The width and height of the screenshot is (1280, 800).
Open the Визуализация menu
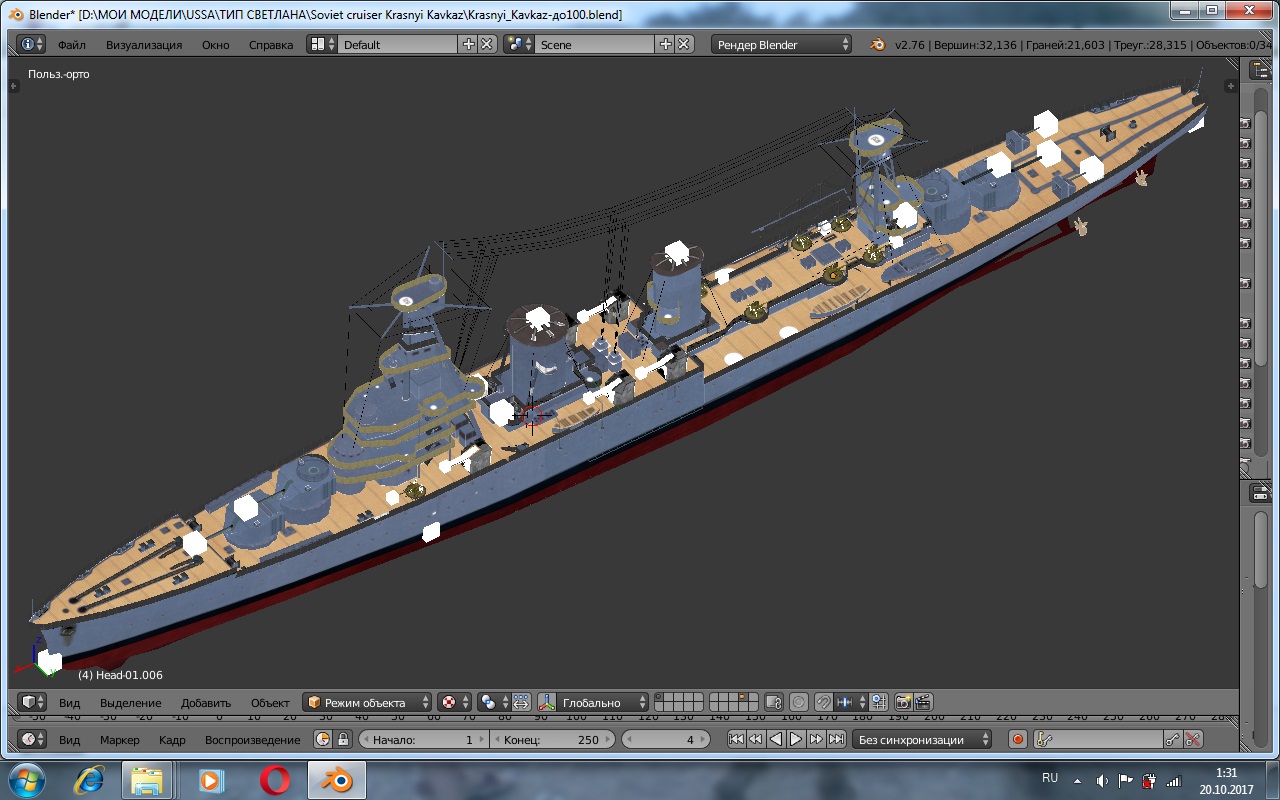tap(144, 45)
